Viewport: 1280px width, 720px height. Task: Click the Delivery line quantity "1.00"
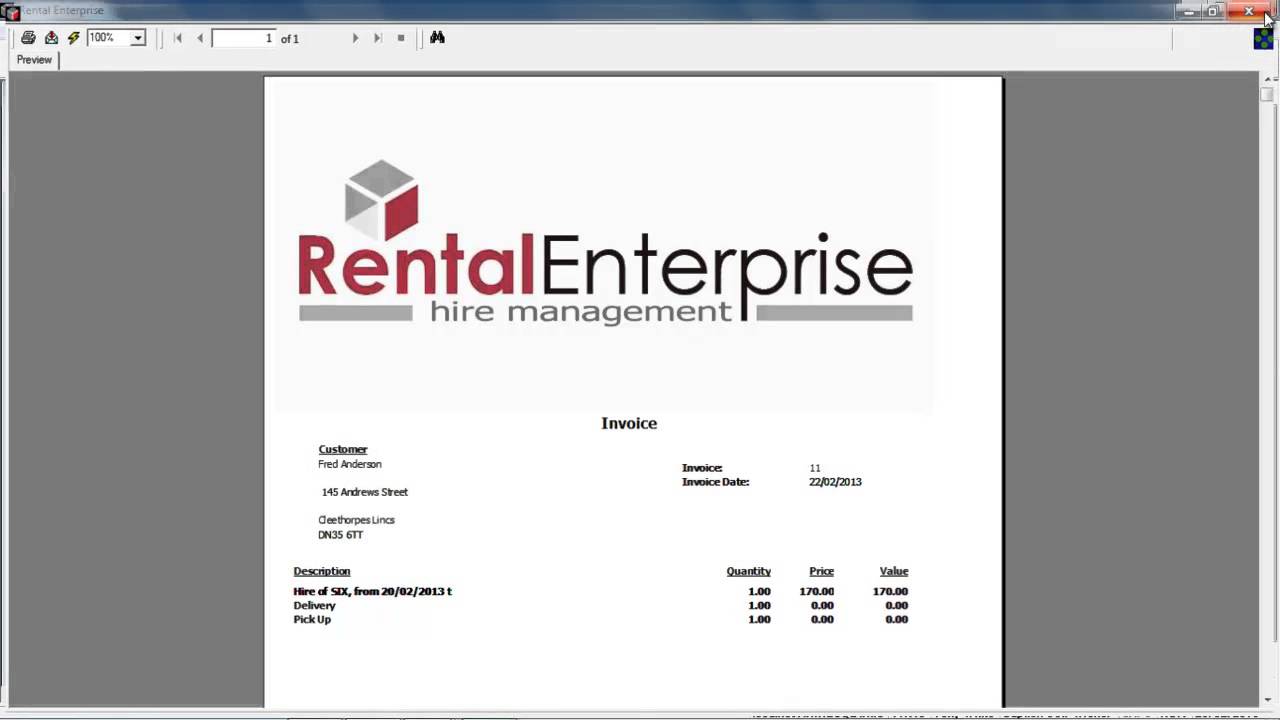point(759,606)
